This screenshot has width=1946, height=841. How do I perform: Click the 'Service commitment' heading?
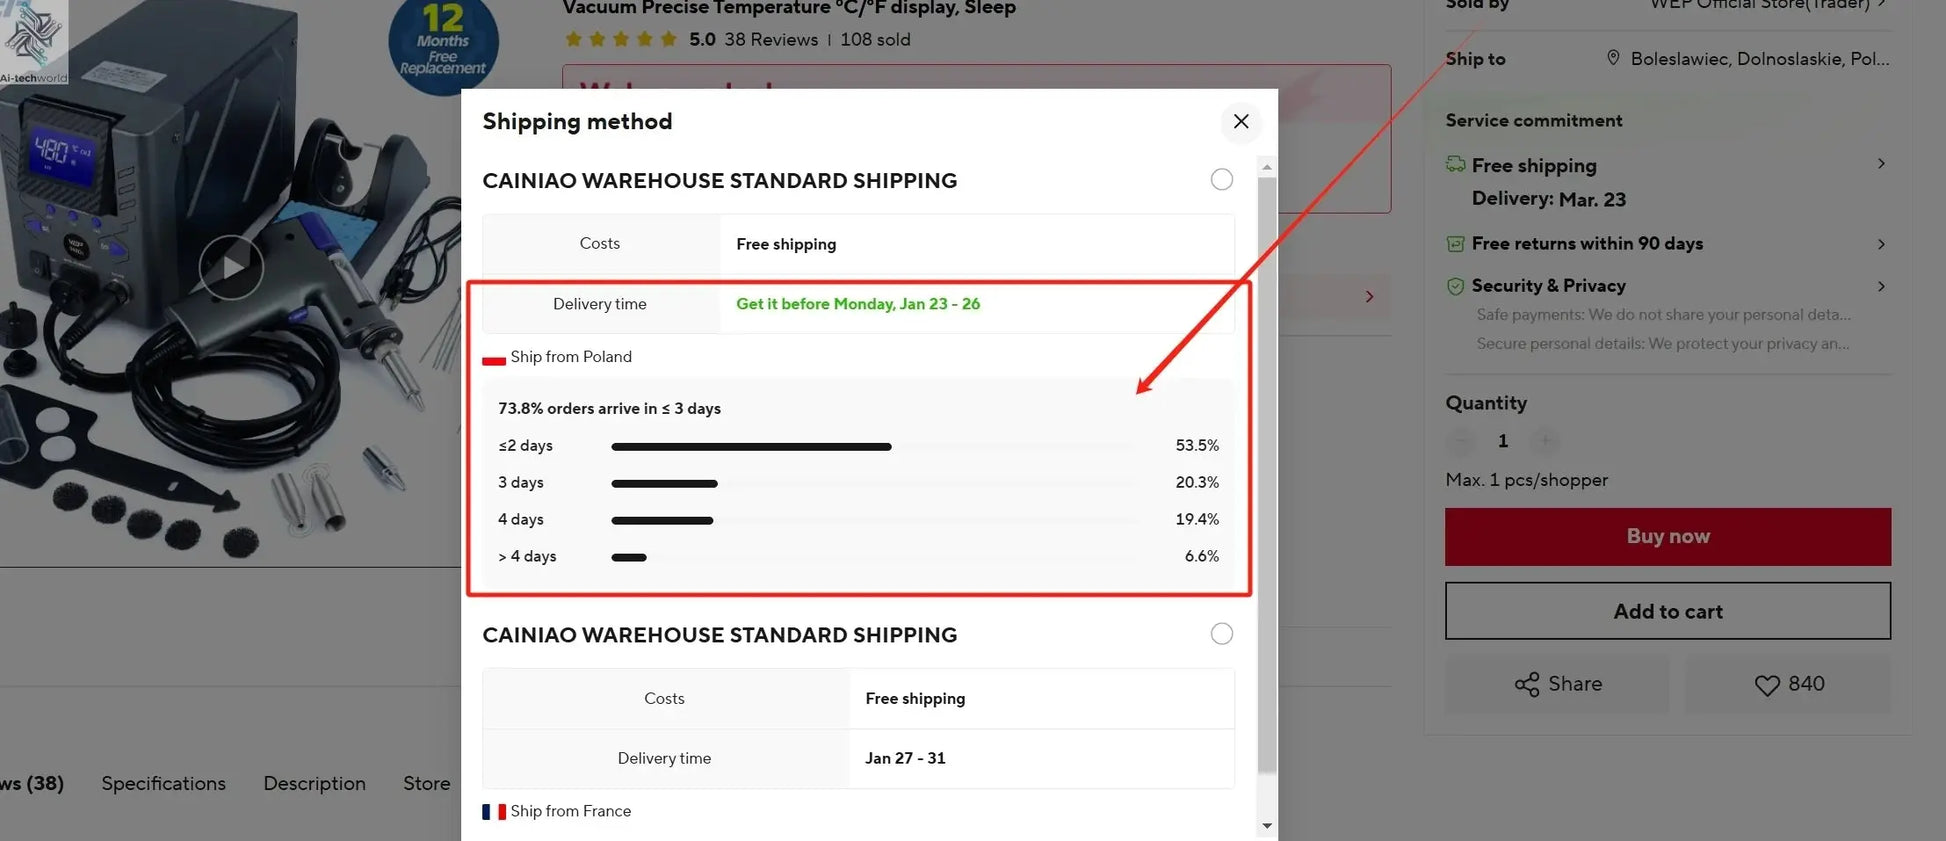pyautogui.click(x=1534, y=121)
